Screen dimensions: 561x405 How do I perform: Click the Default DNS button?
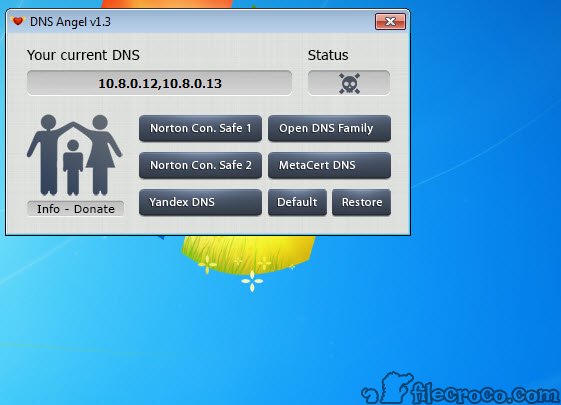[x=297, y=202]
